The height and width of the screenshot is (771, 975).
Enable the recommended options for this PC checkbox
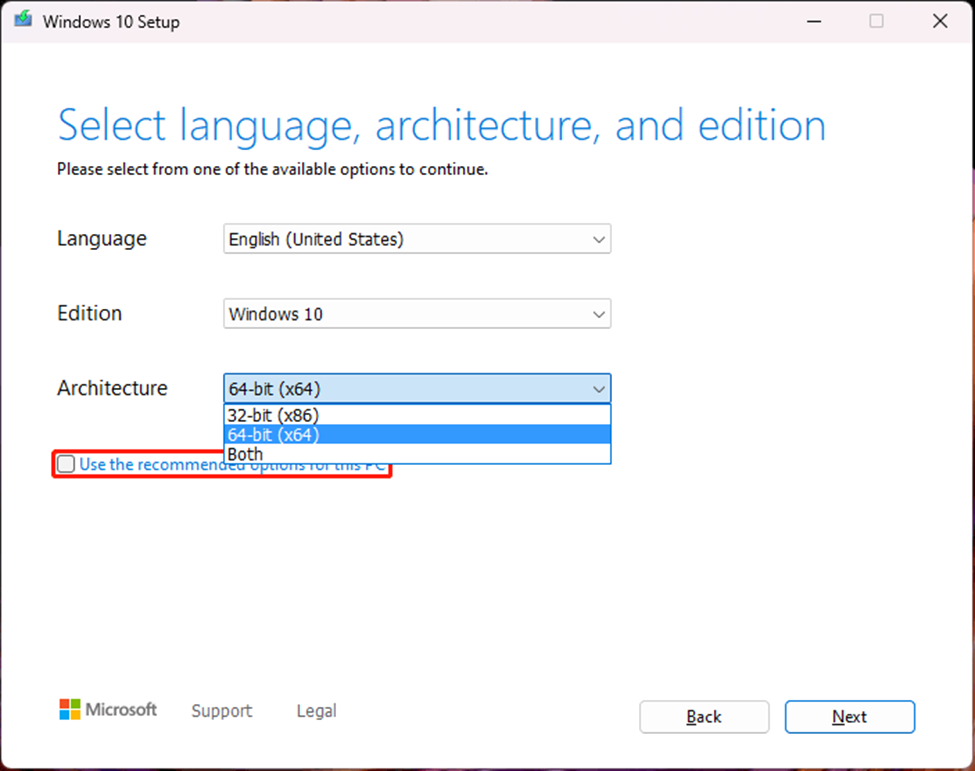[66, 464]
